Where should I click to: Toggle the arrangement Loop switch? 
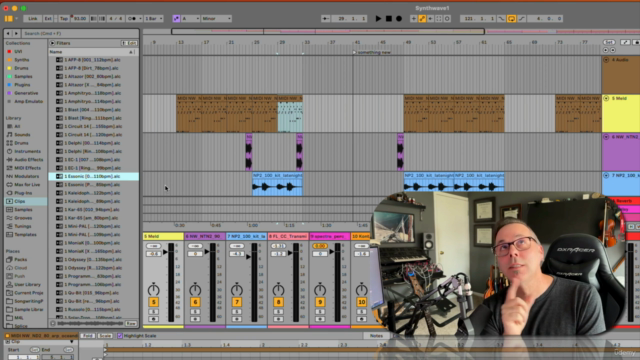pos(511,18)
